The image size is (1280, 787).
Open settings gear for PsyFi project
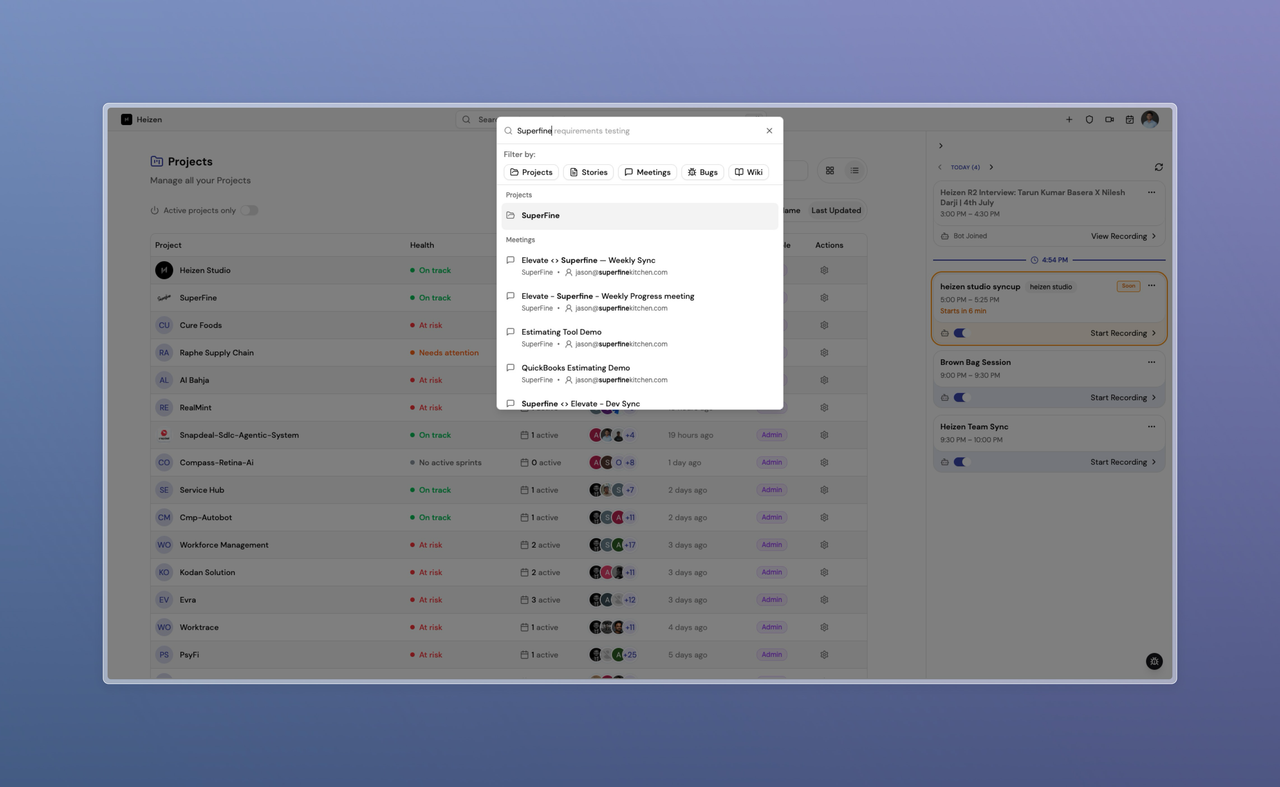[x=824, y=655]
